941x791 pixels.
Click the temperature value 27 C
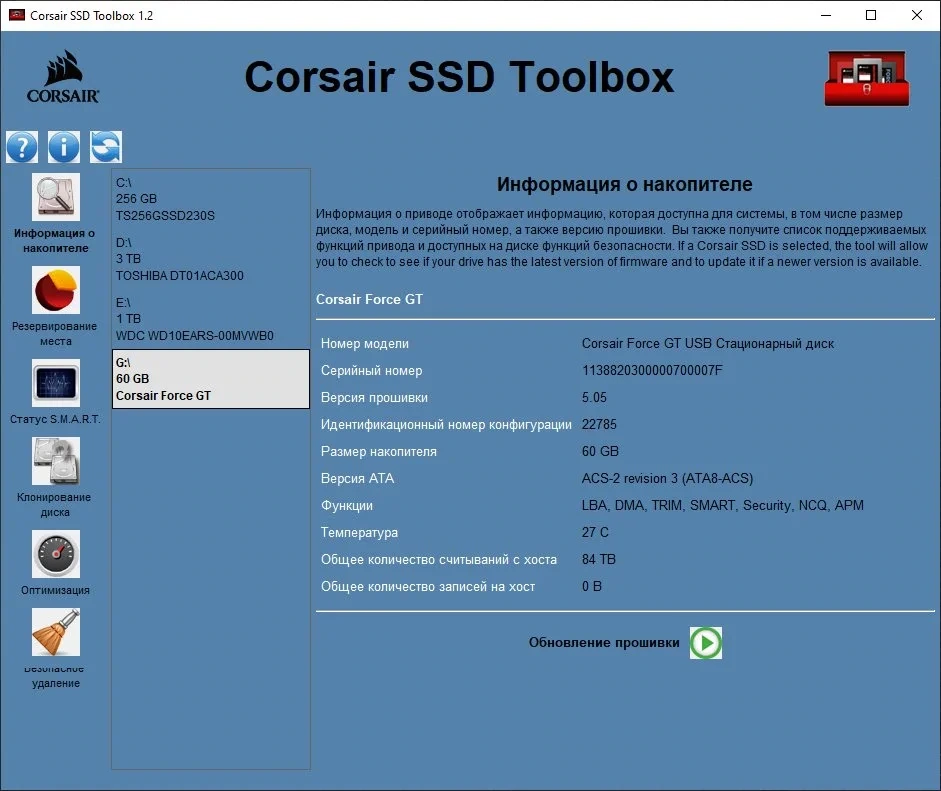(595, 532)
